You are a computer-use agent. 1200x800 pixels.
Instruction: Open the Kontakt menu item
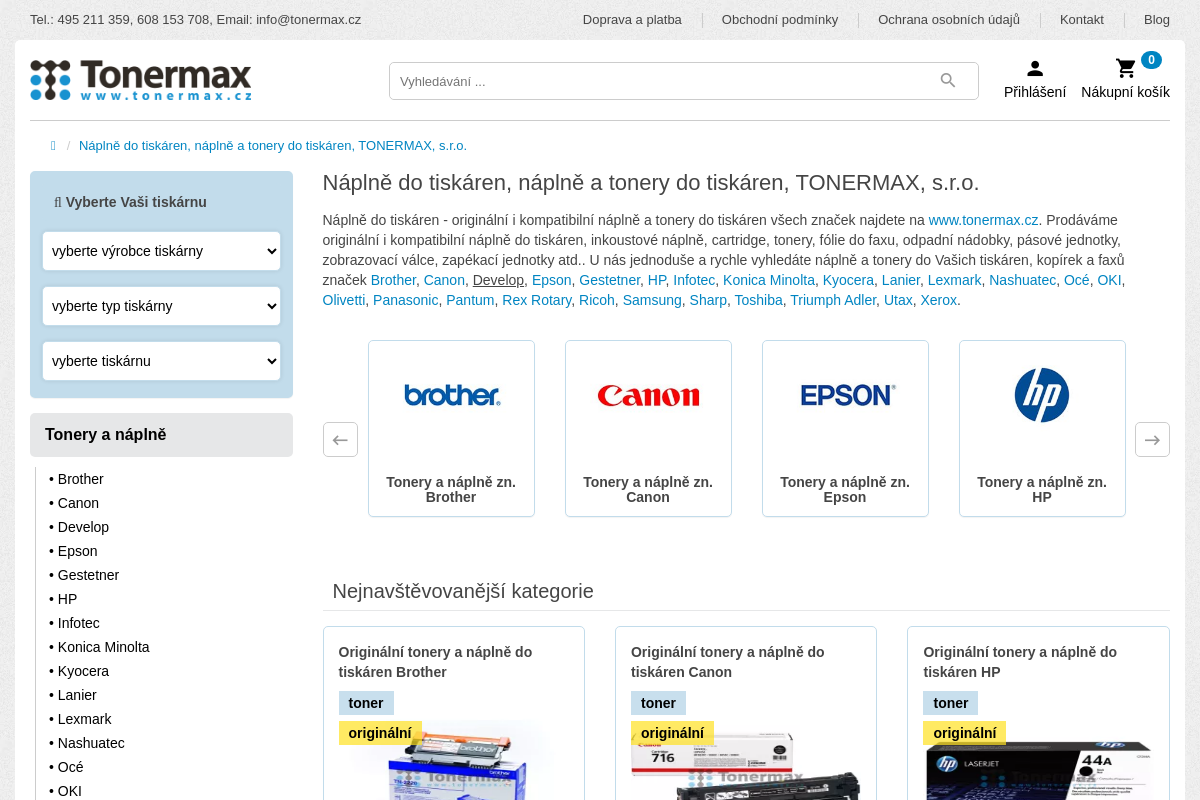tap(1081, 19)
